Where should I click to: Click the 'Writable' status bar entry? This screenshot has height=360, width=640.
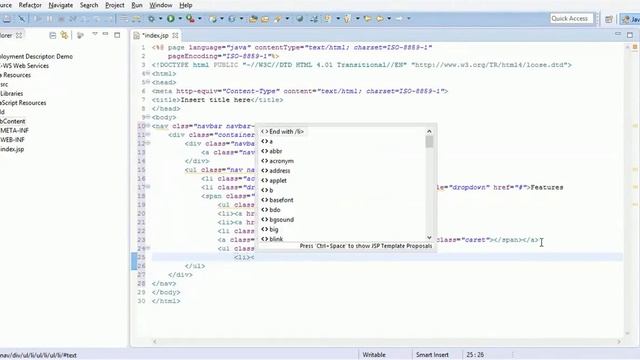[374, 355]
